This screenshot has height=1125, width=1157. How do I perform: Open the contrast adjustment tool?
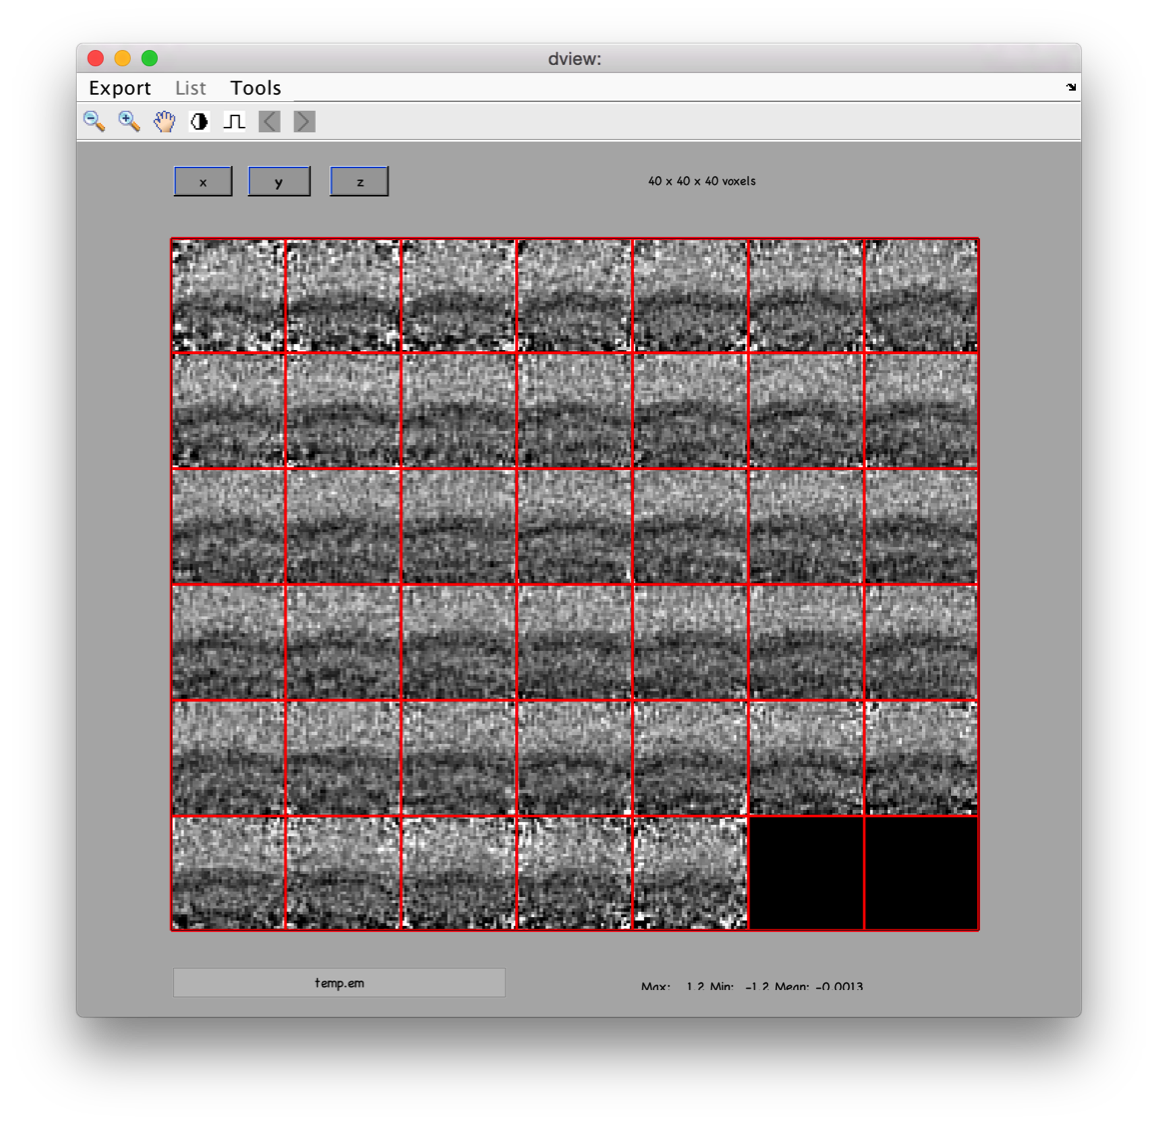[x=199, y=122]
